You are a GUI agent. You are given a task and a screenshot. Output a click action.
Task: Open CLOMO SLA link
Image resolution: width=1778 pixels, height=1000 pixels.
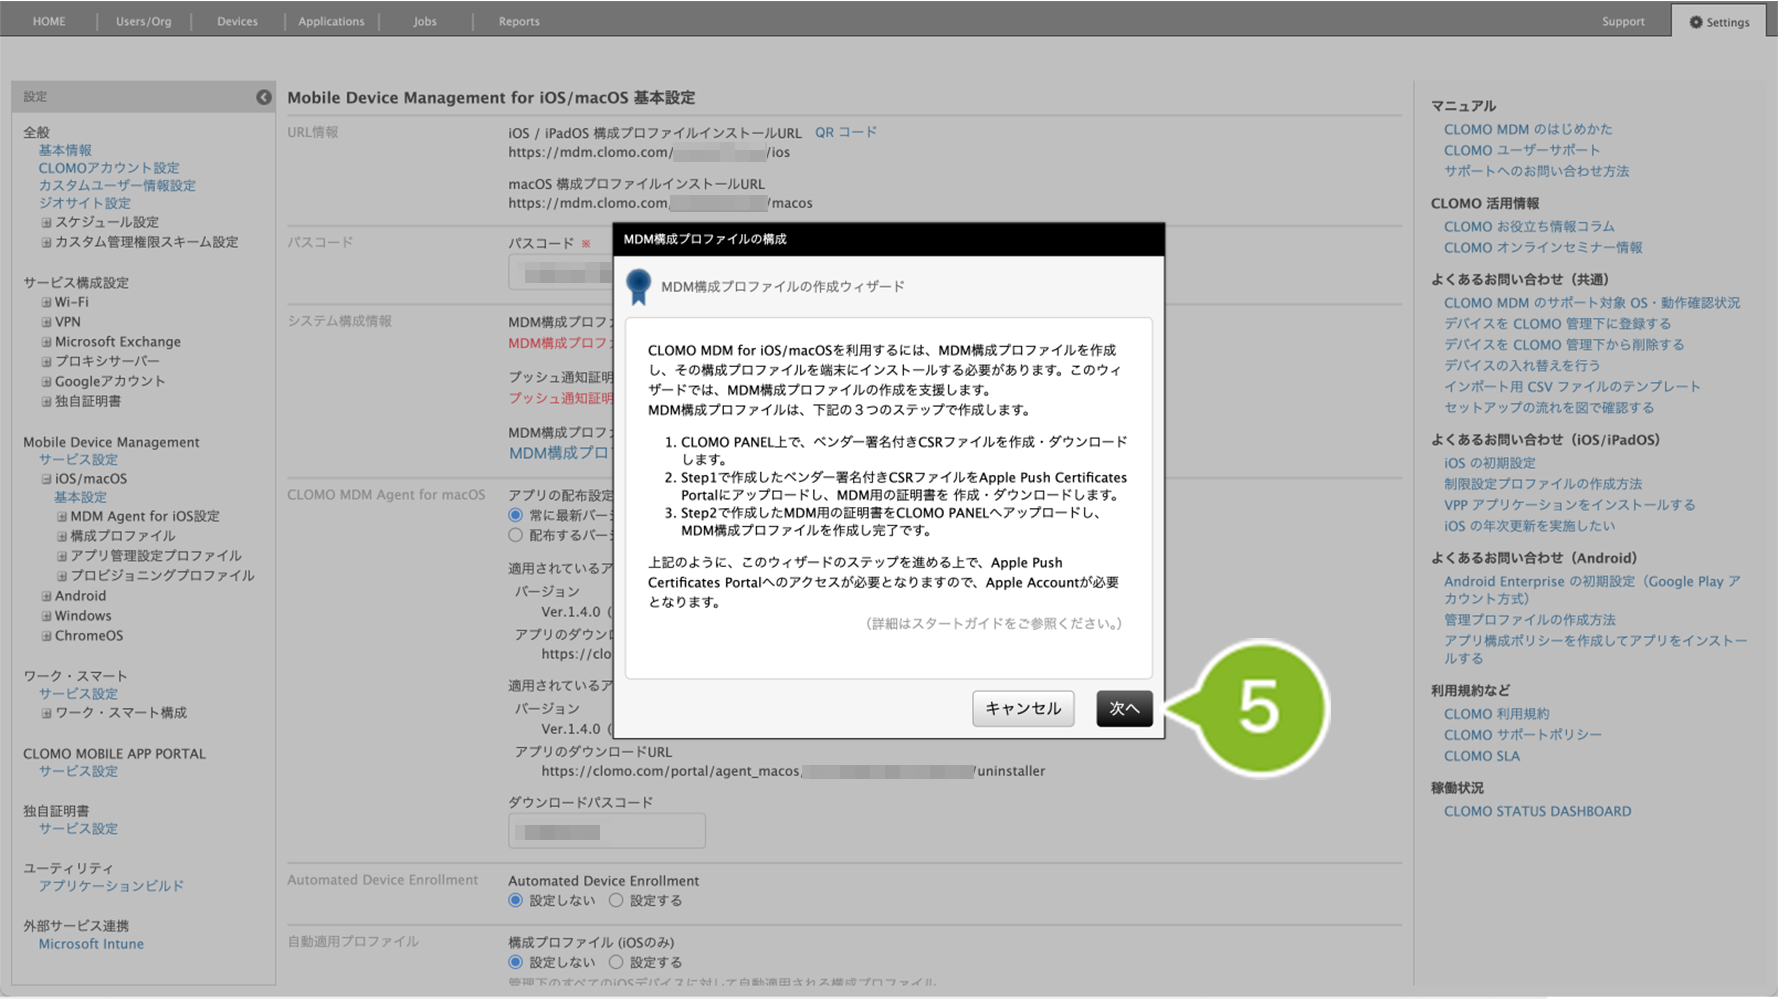click(x=1481, y=756)
